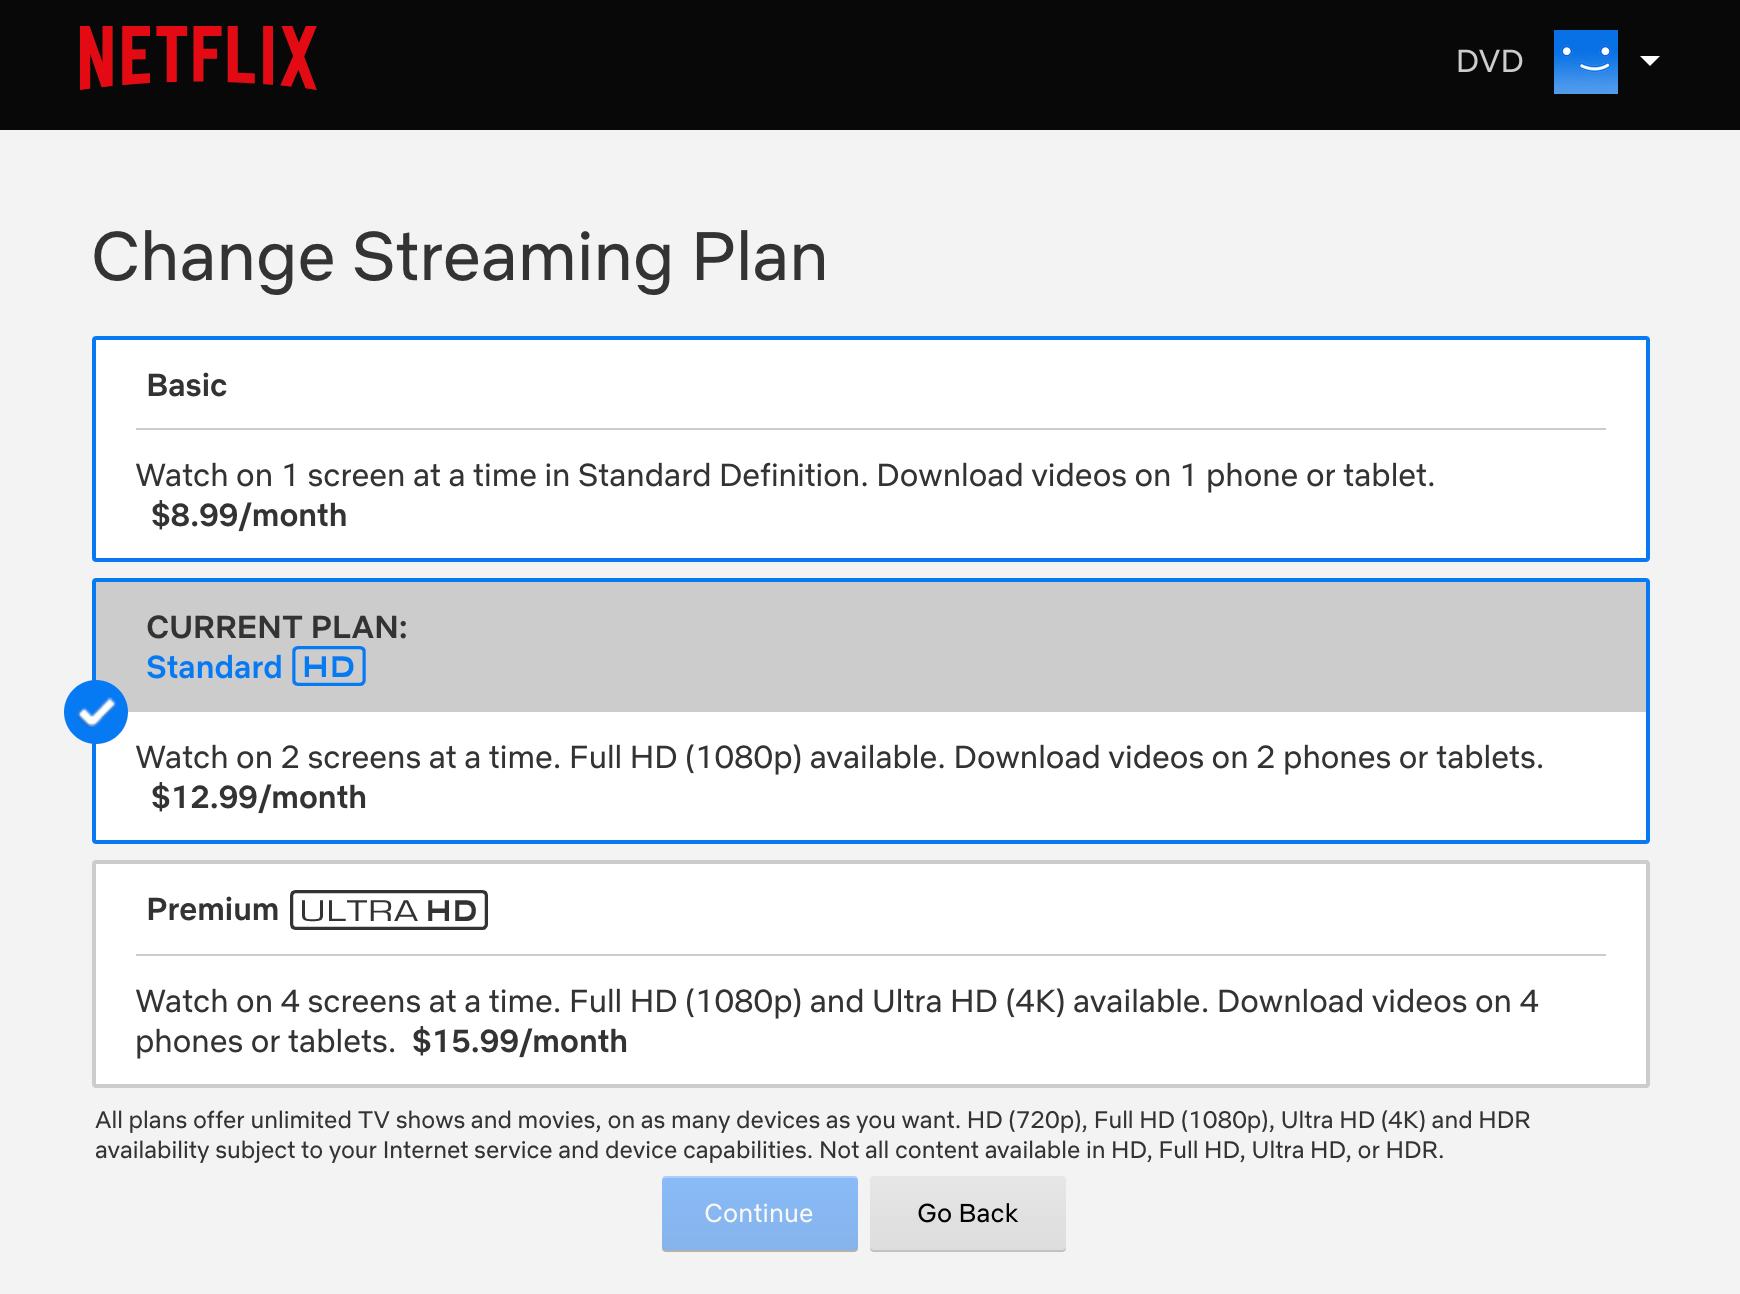The height and width of the screenshot is (1294, 1740).
Task: Click the blue checkmark on Standard plan
Action: (x=96, y=712)
